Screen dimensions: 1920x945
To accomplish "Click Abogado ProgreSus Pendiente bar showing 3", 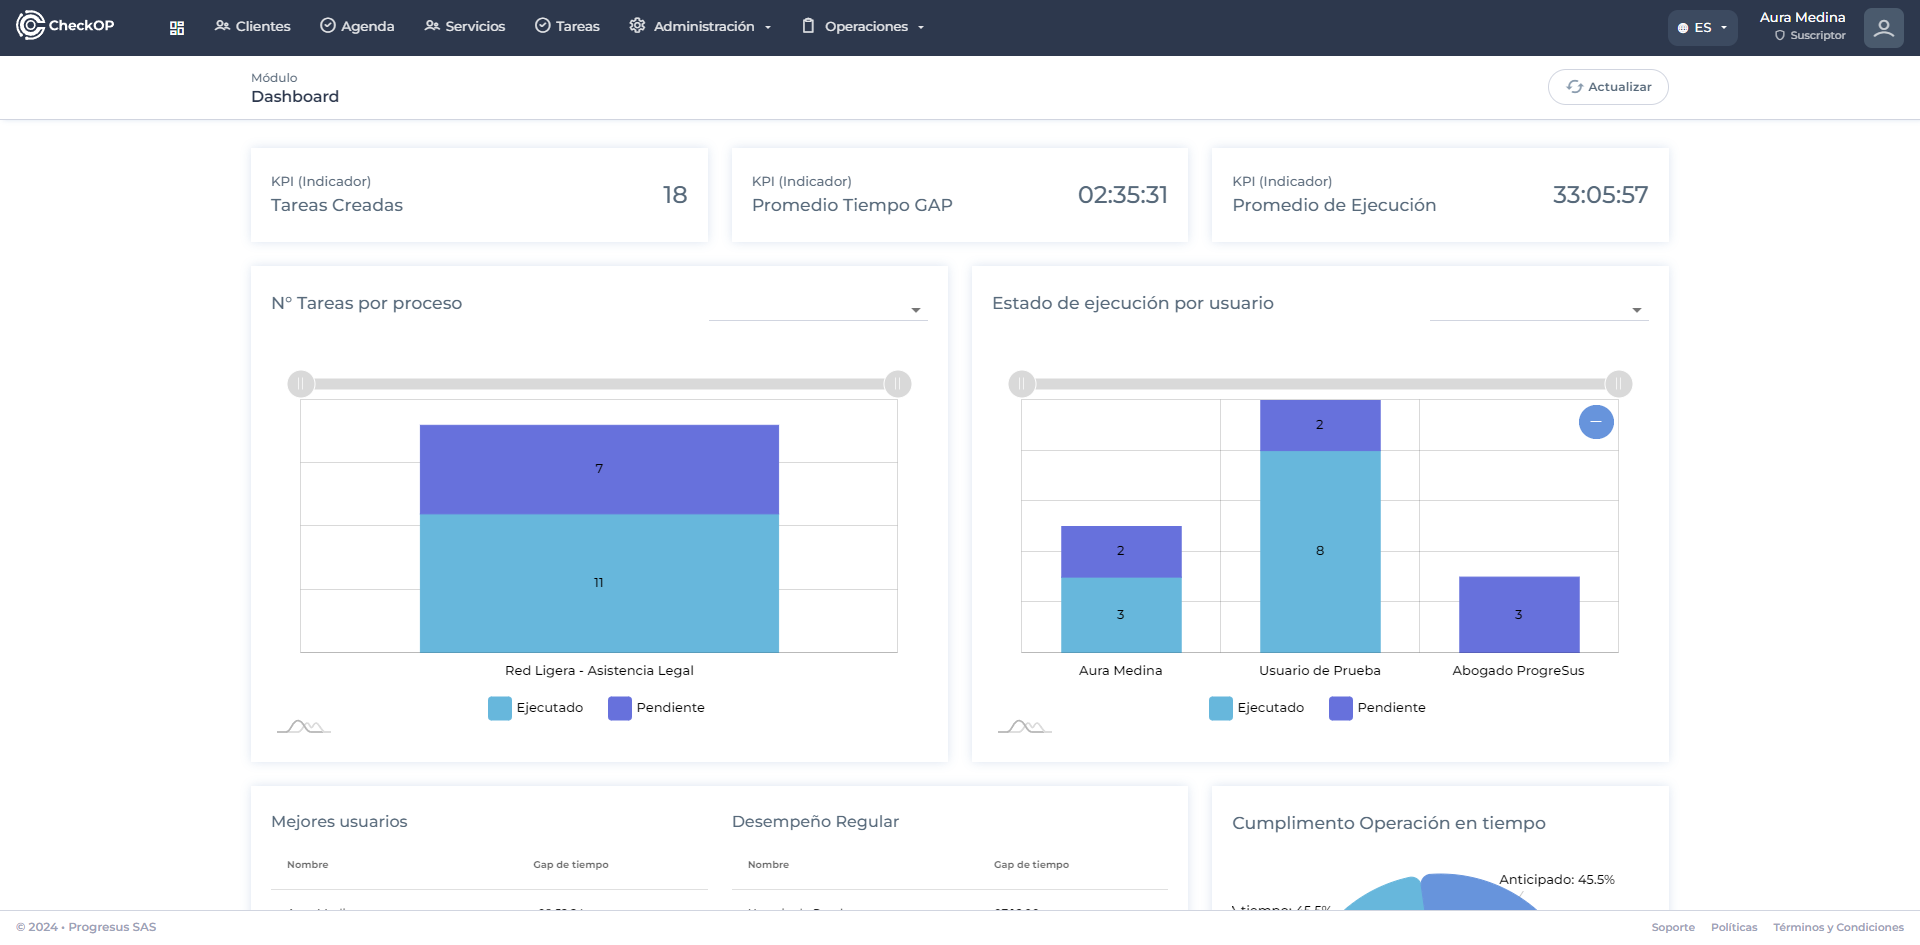I will [x=1519, y=615].
